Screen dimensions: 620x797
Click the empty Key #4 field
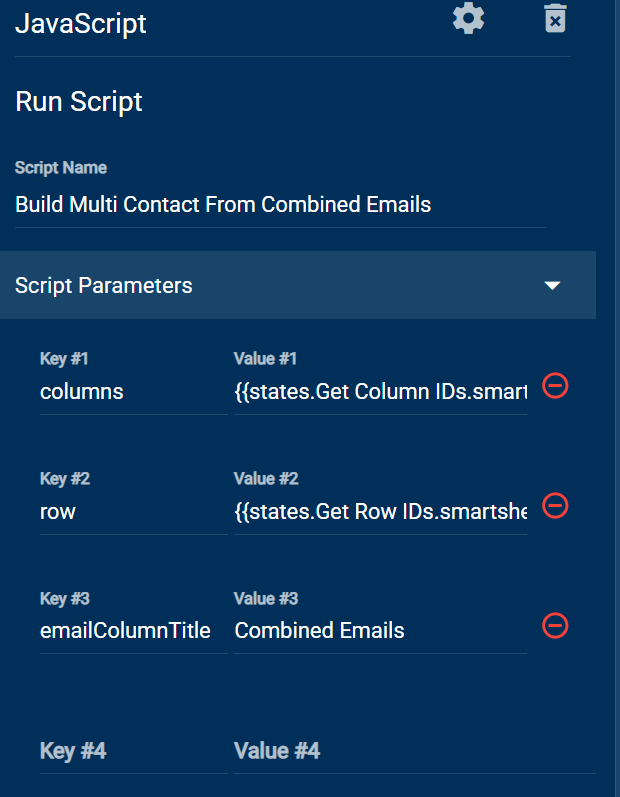click(134, 751)
